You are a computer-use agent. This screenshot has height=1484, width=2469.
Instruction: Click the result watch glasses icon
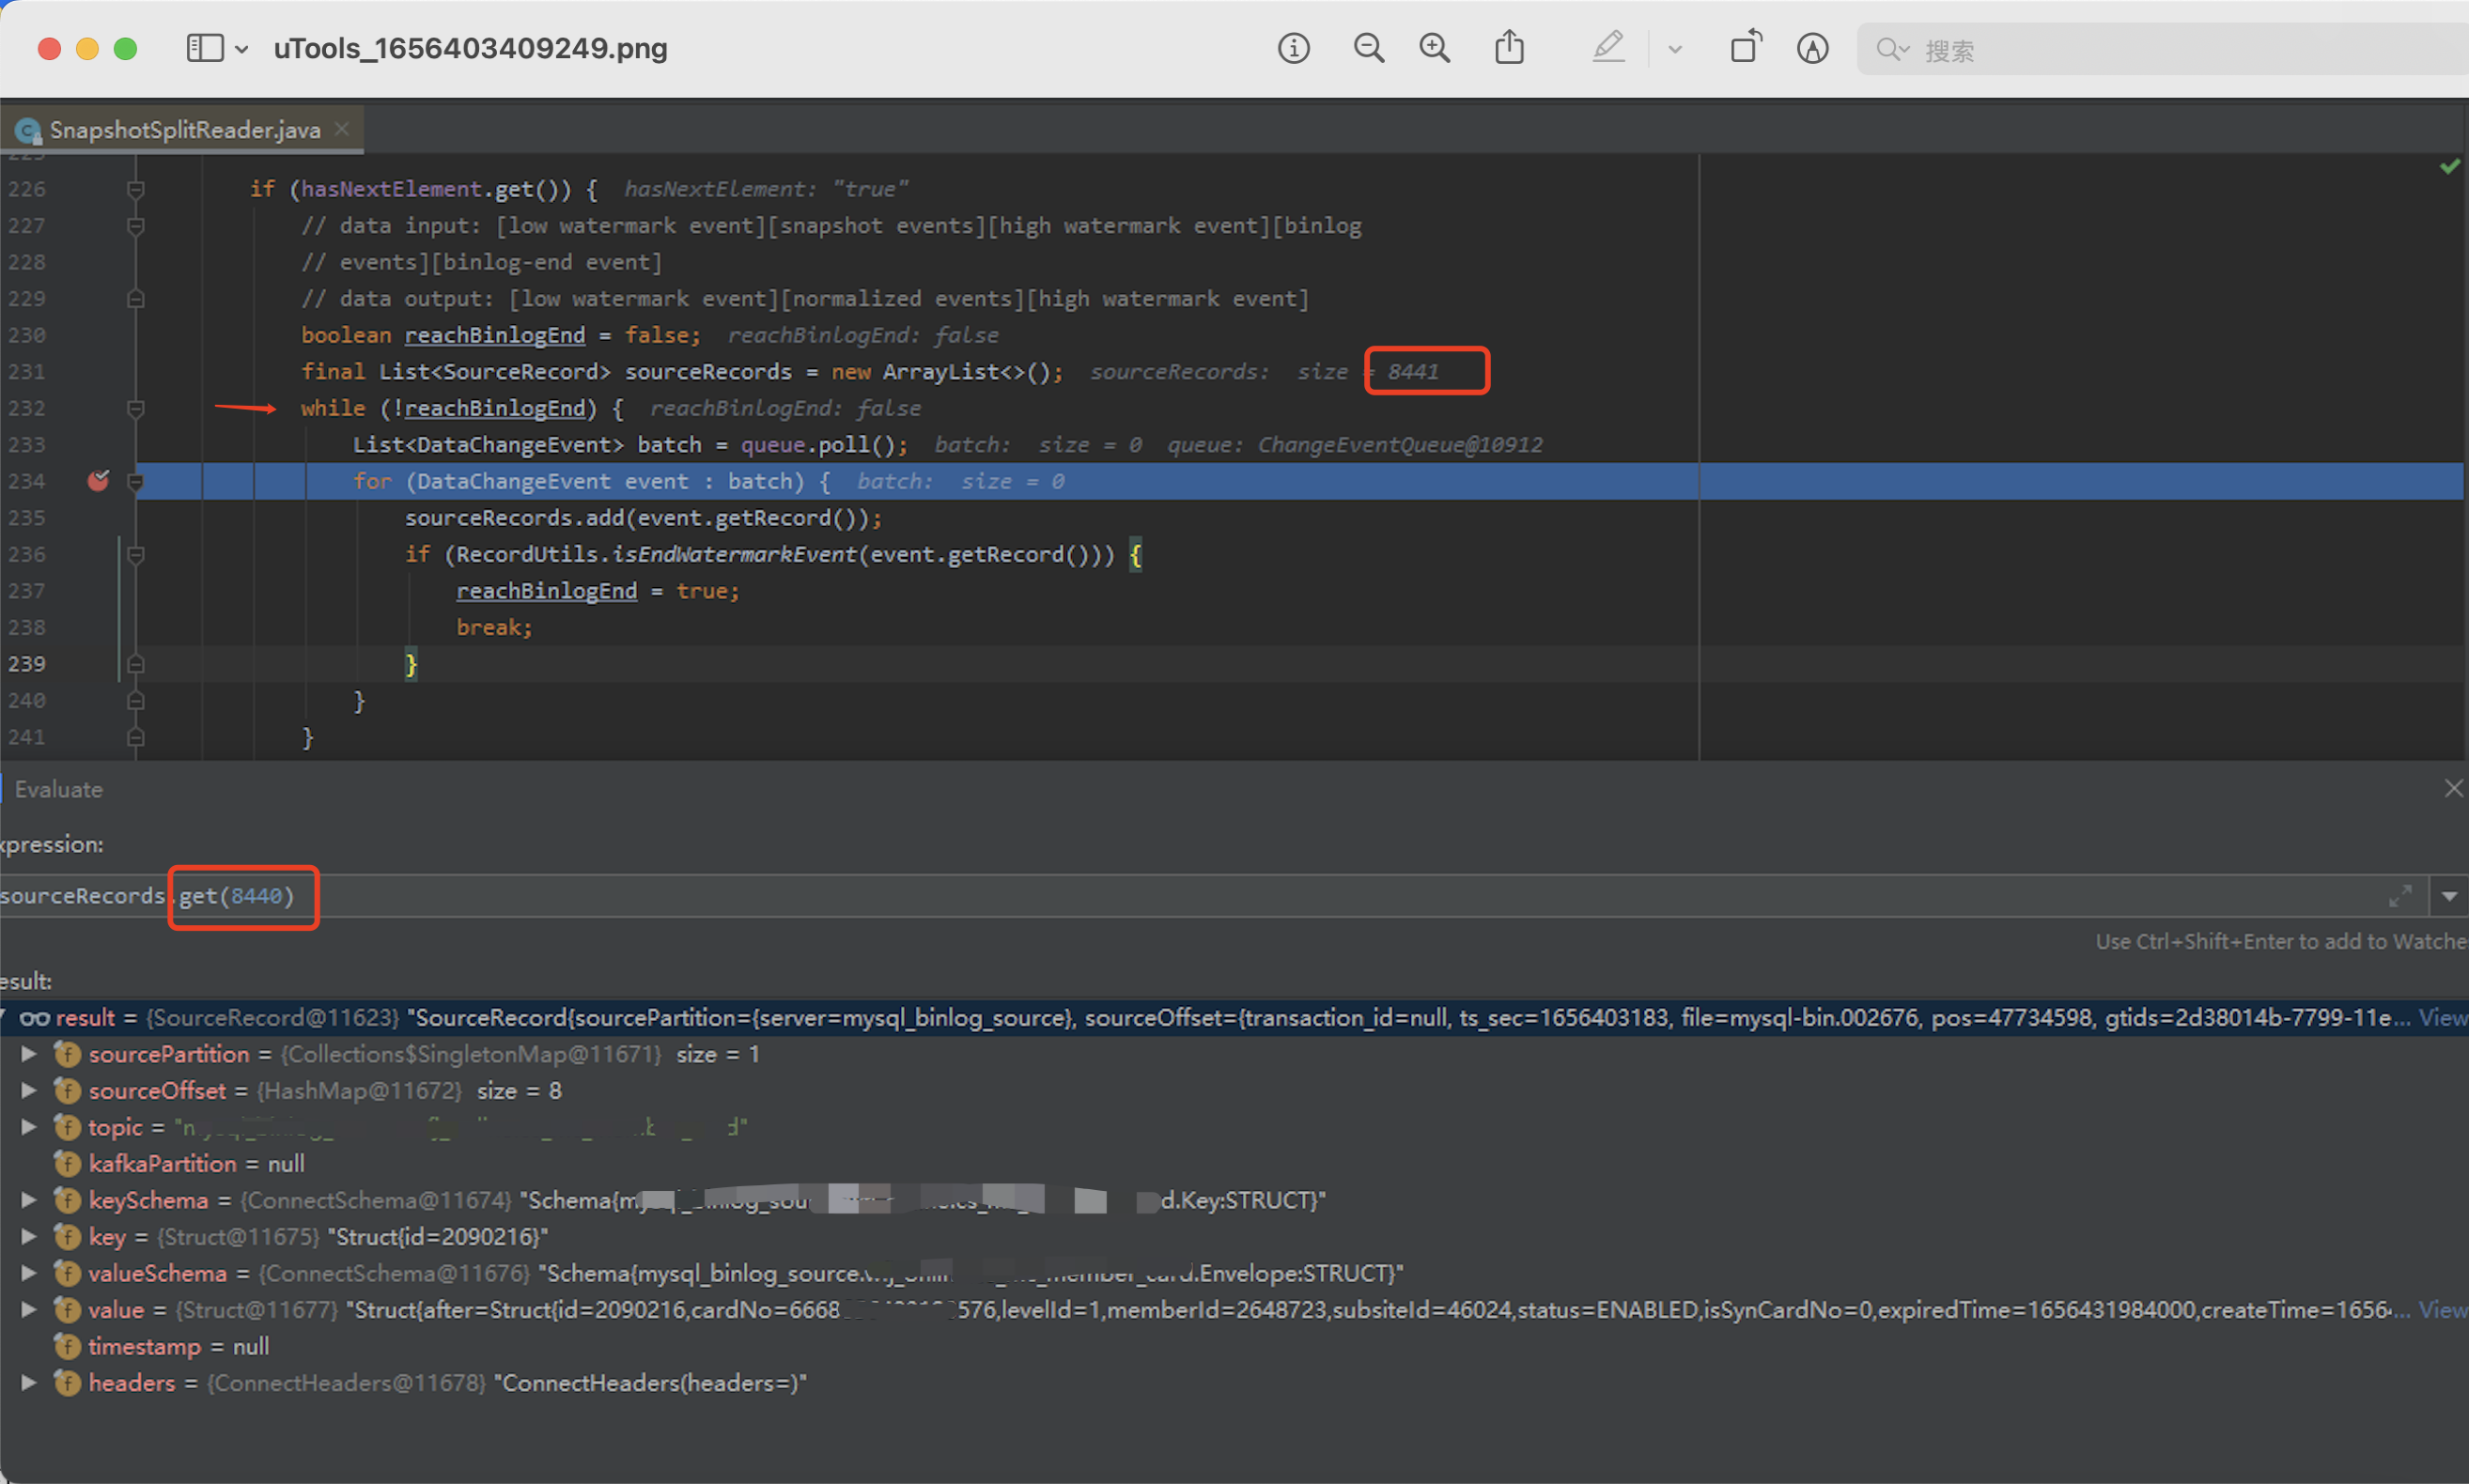(x=35, y=1019)
